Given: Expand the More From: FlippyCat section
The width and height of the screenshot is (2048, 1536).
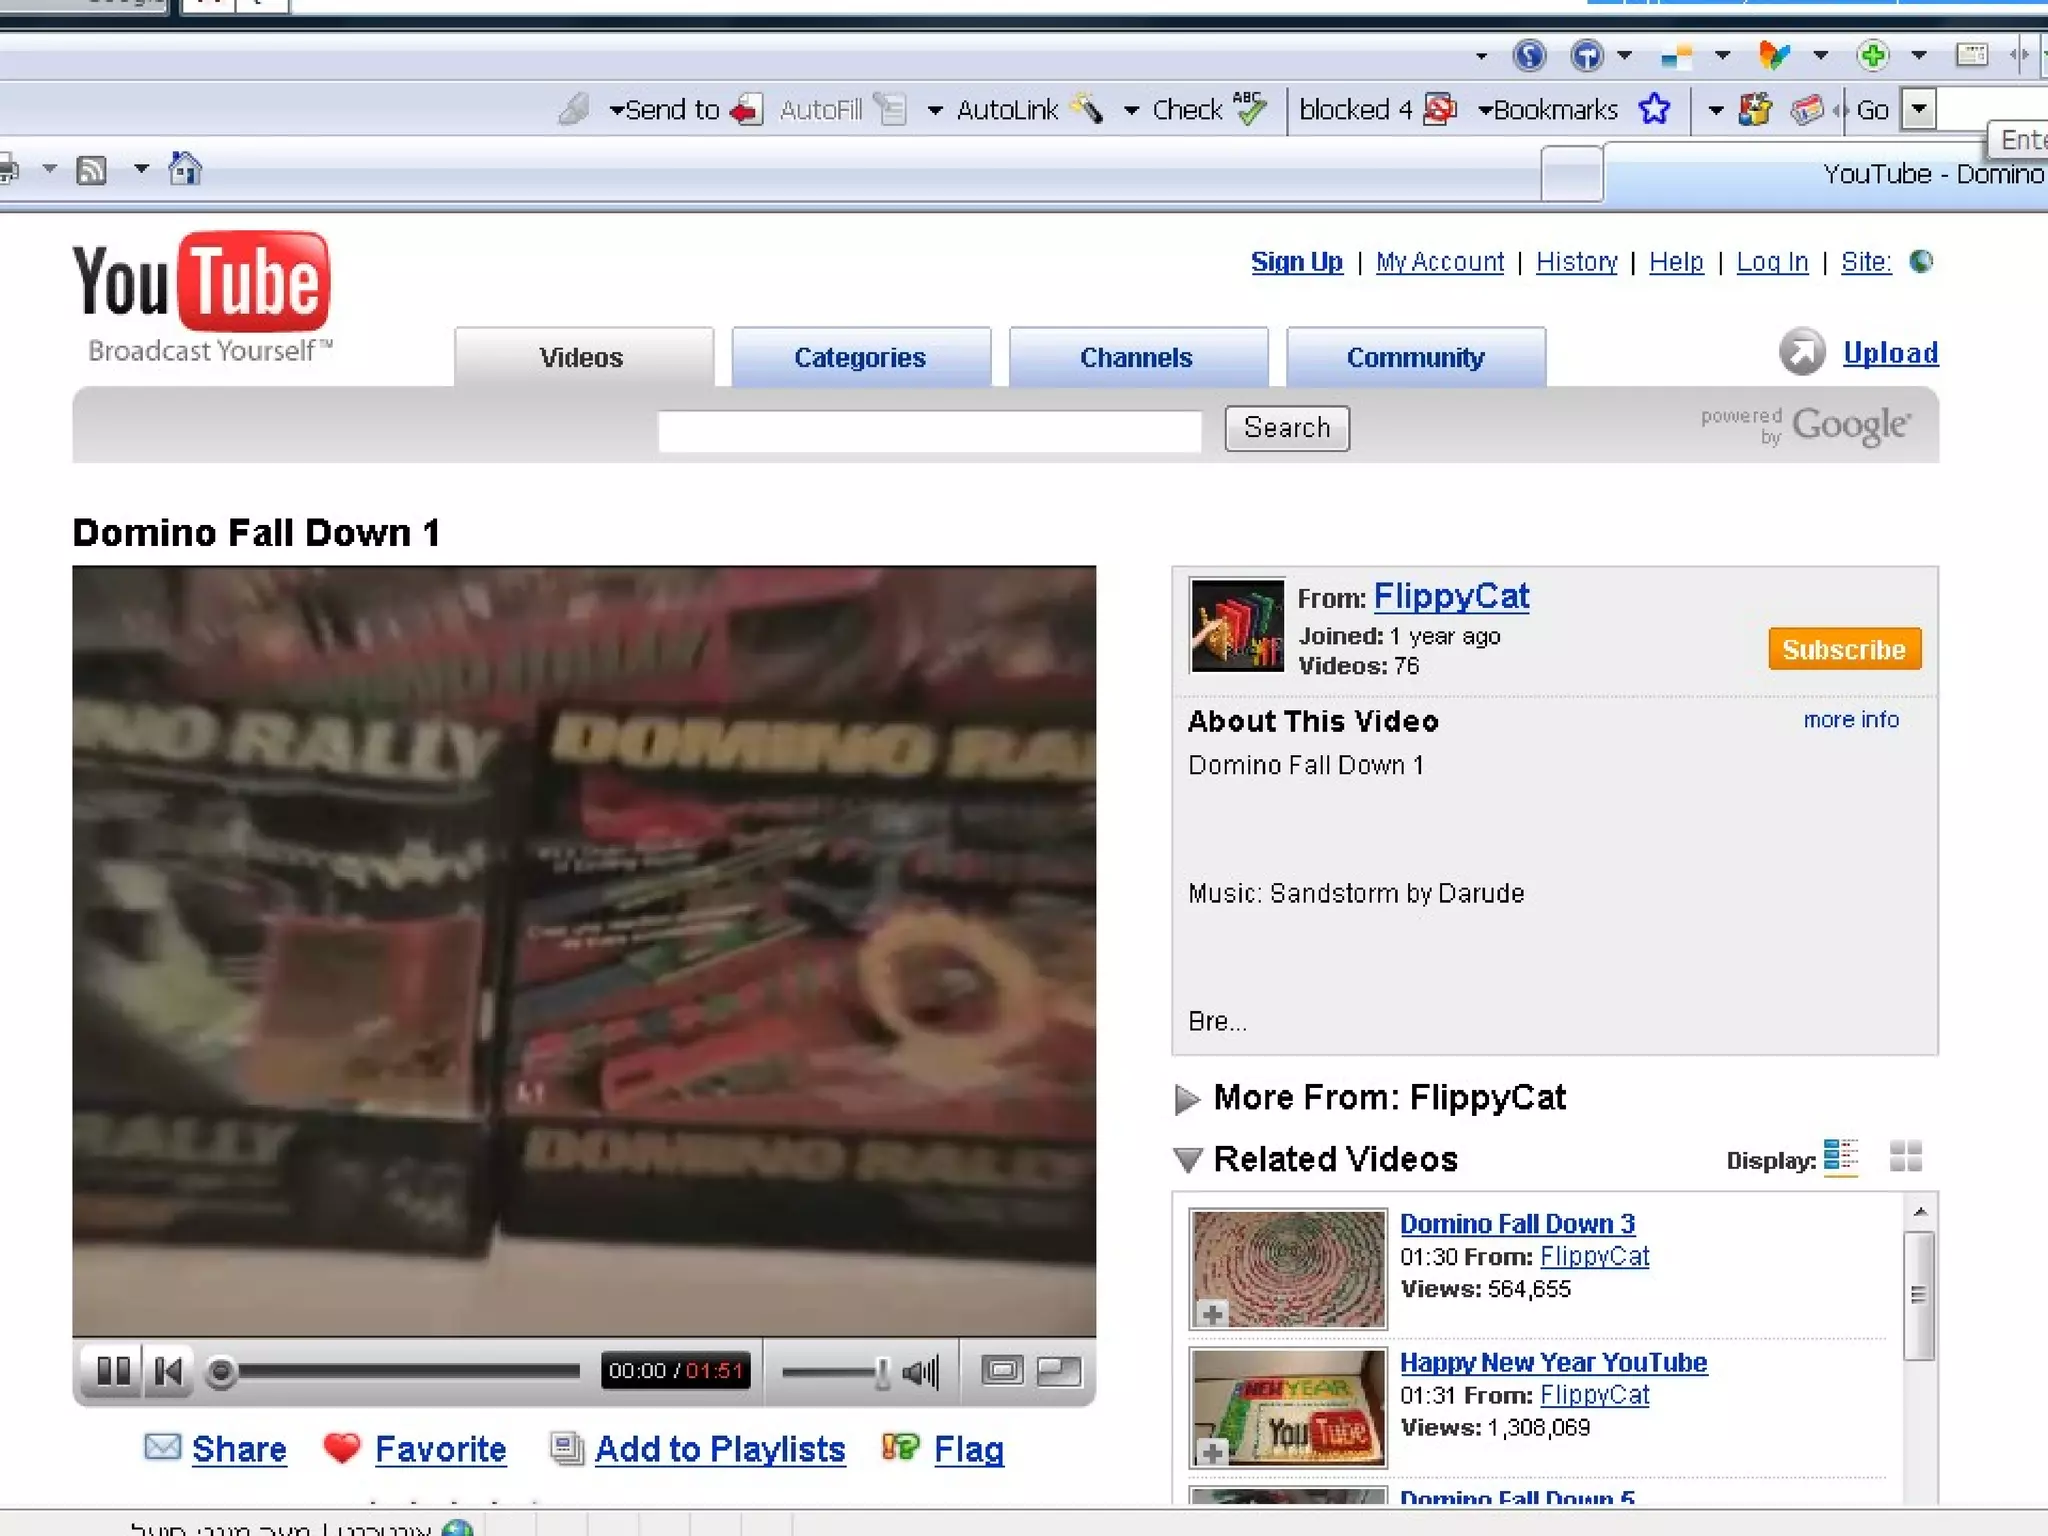Looking at the screenshot, I should [1187, 1099].
